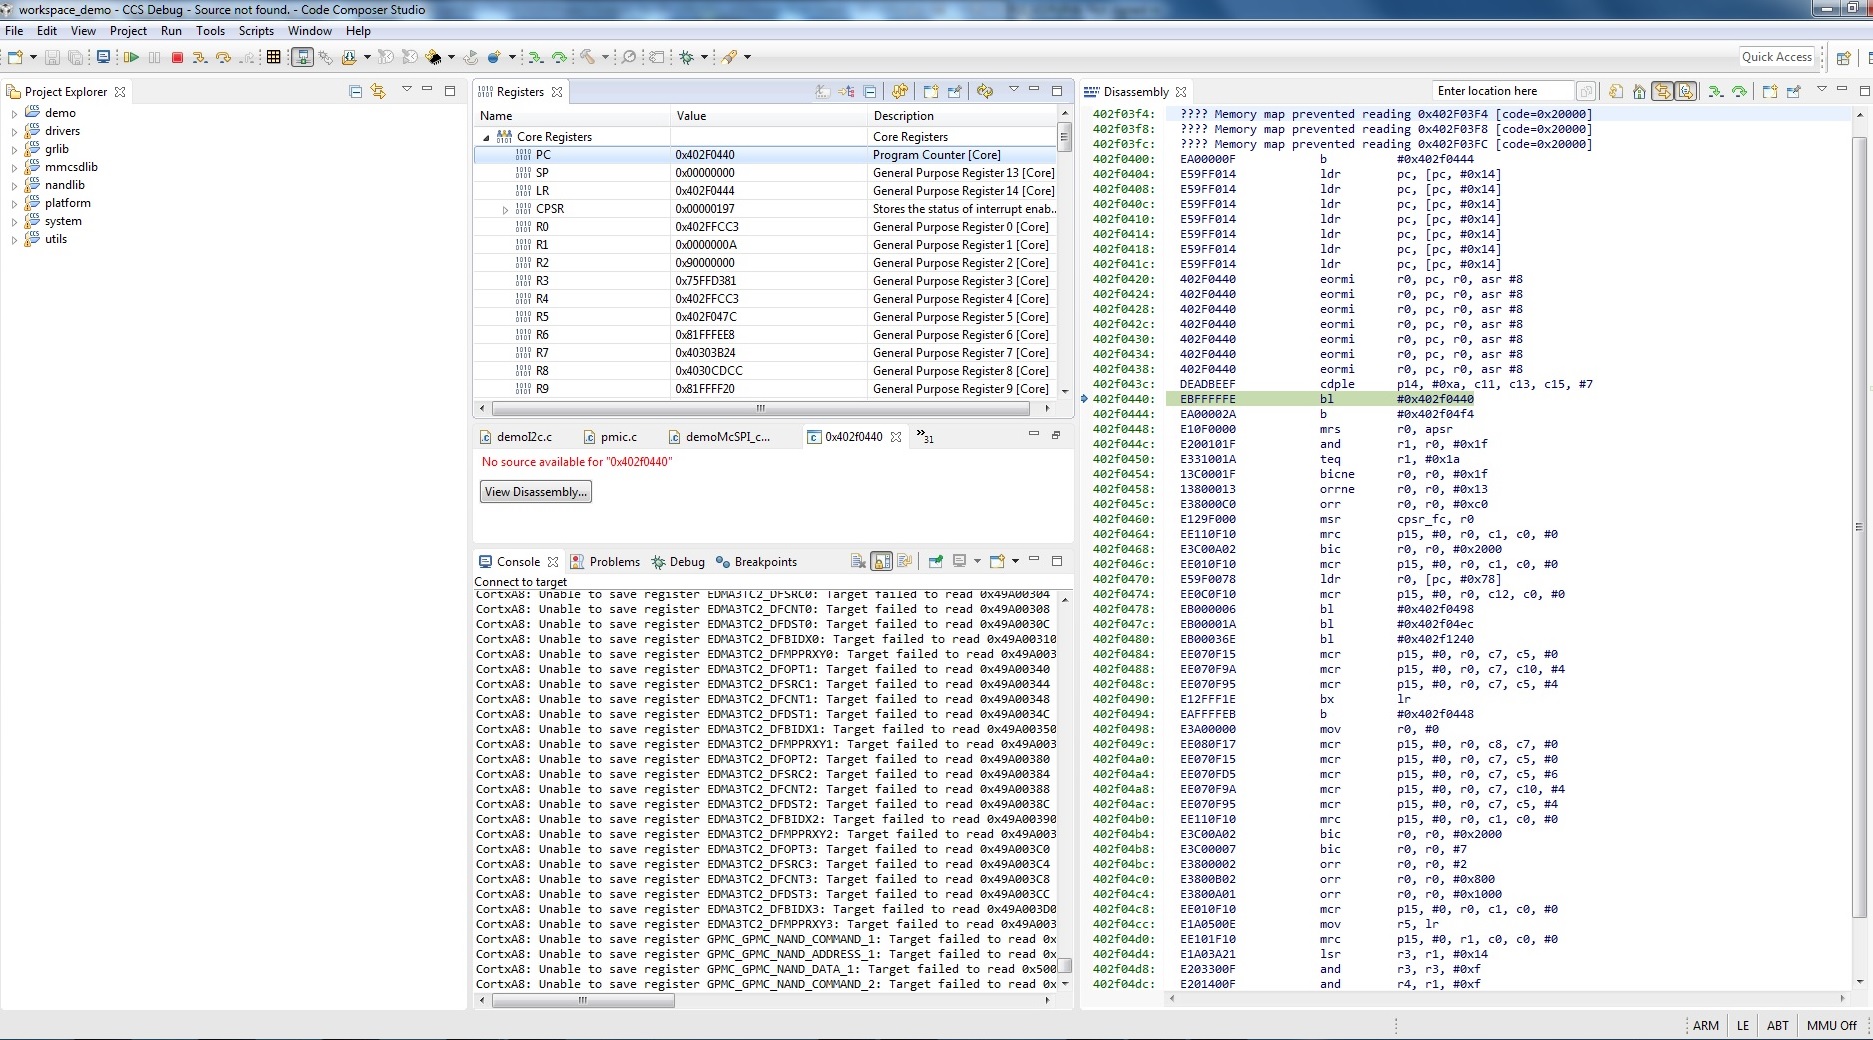This screenshot has height=1040, width=1873.
Task: Expand the drivers project node
Action: point(14,131)
